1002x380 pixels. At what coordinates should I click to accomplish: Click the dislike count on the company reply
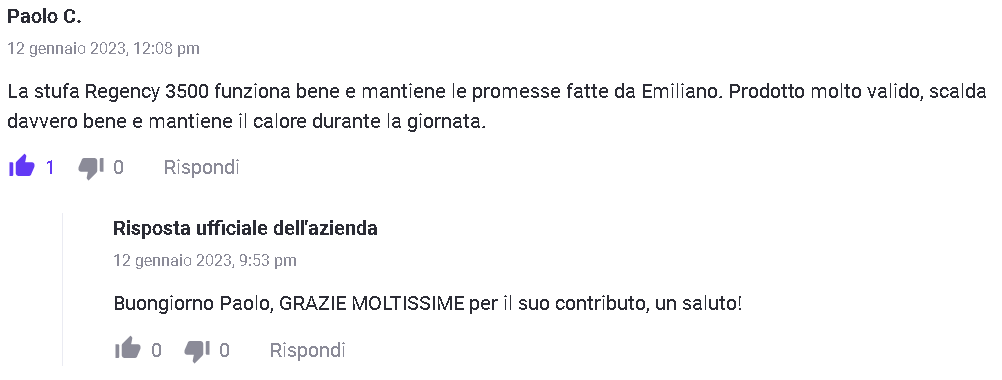[224, 351]
